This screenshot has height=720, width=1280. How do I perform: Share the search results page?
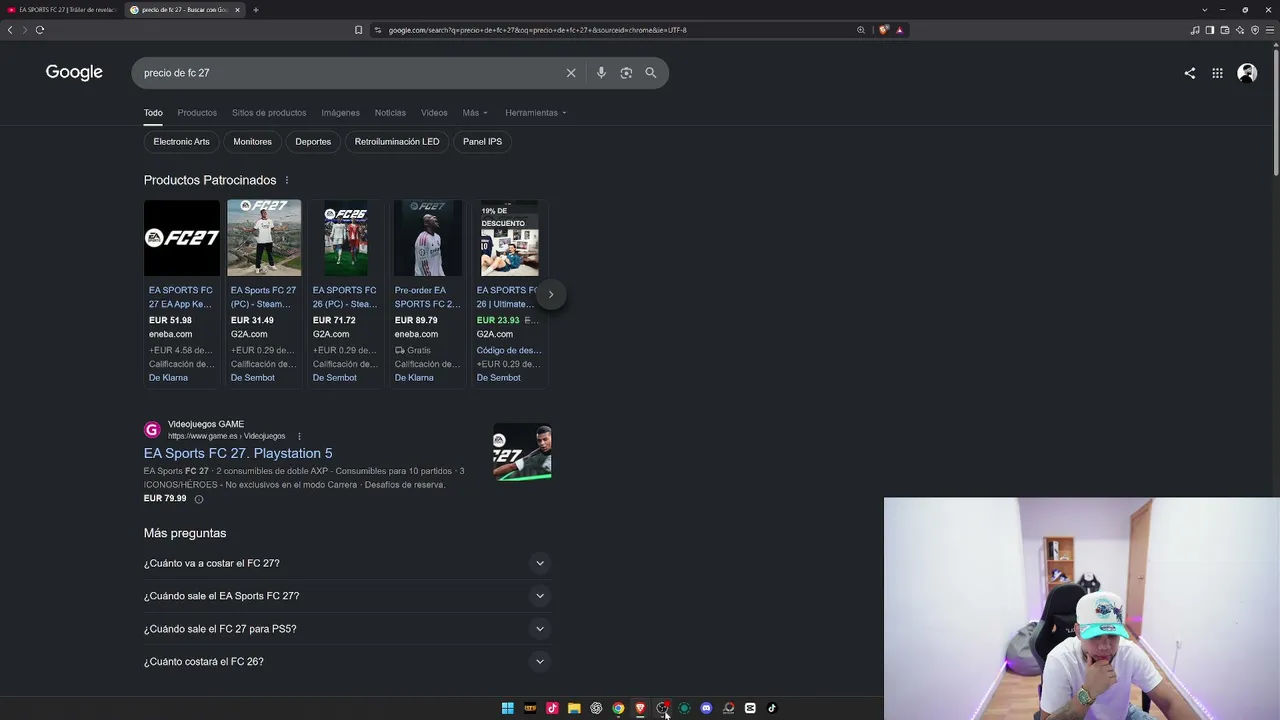click(x=1190, y=73)
